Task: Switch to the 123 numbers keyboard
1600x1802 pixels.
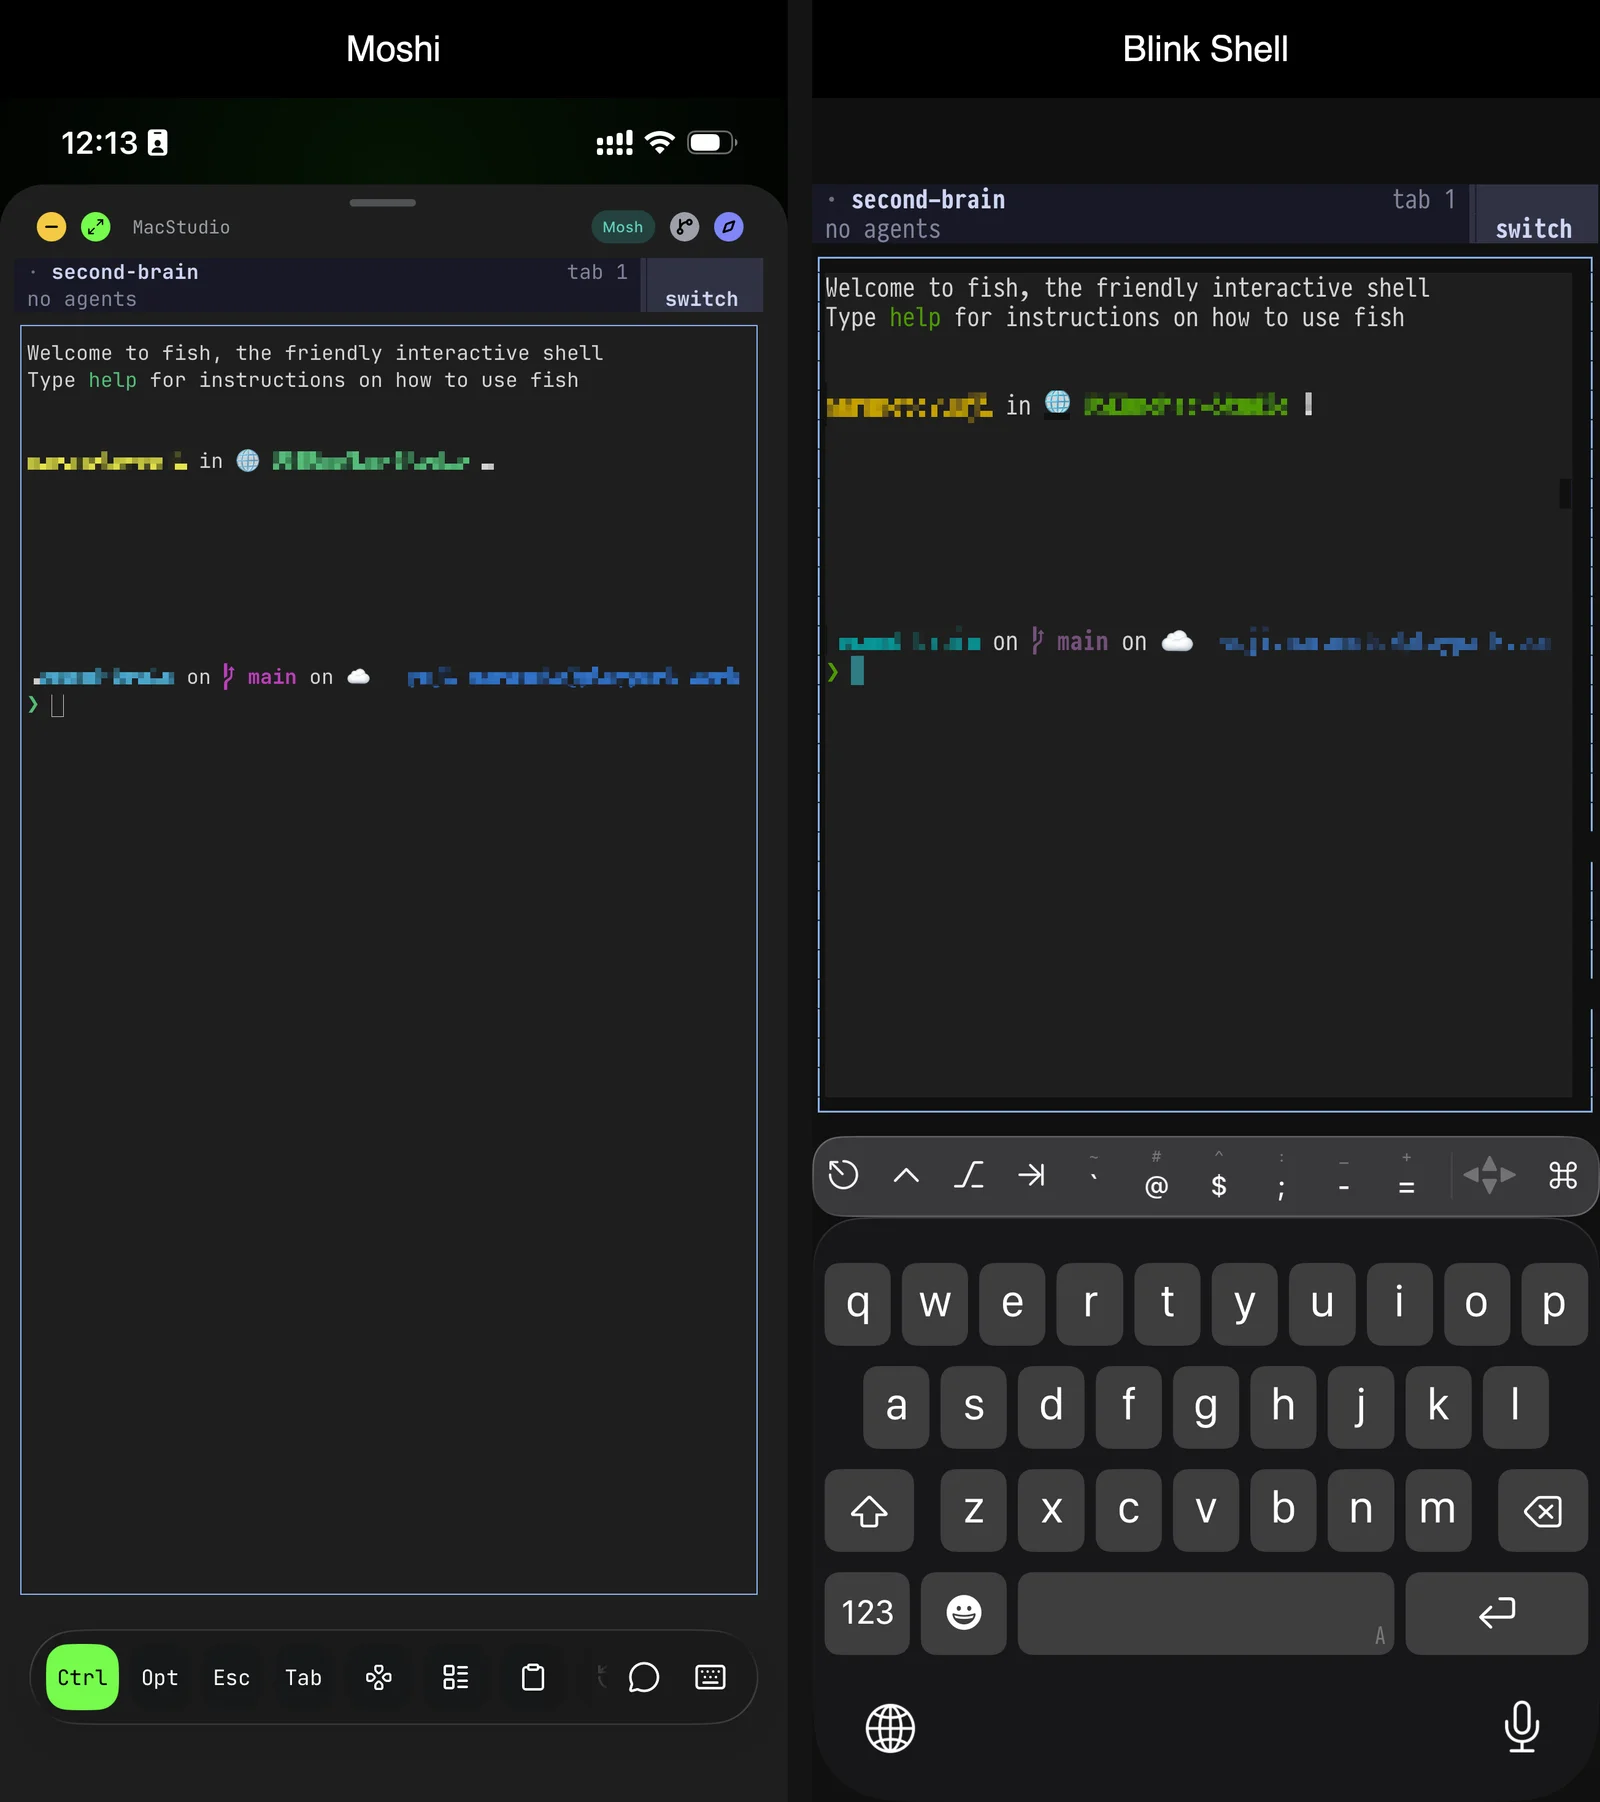Action: 867,1613
